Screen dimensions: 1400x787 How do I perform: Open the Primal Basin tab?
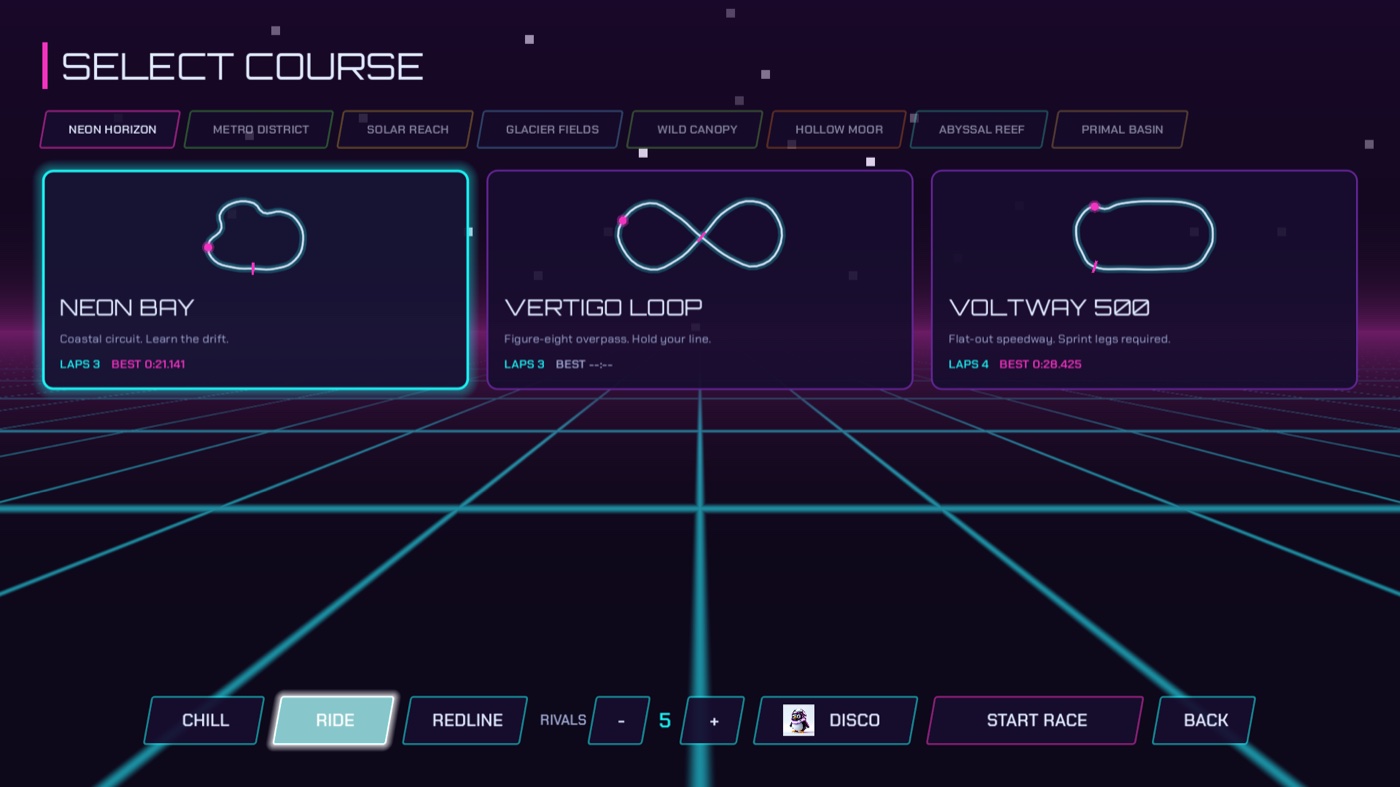1121,129
